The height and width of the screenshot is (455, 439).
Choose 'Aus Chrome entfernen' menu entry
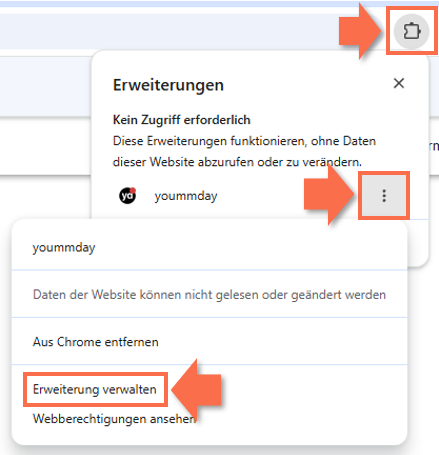click(96, 342)
